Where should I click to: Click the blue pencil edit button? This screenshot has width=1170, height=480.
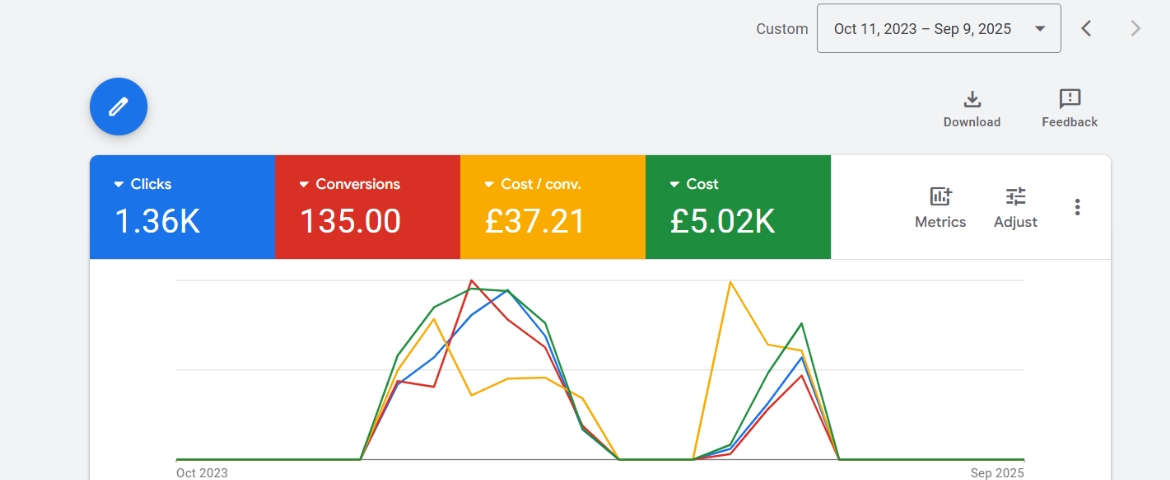[x=118, y=106]
